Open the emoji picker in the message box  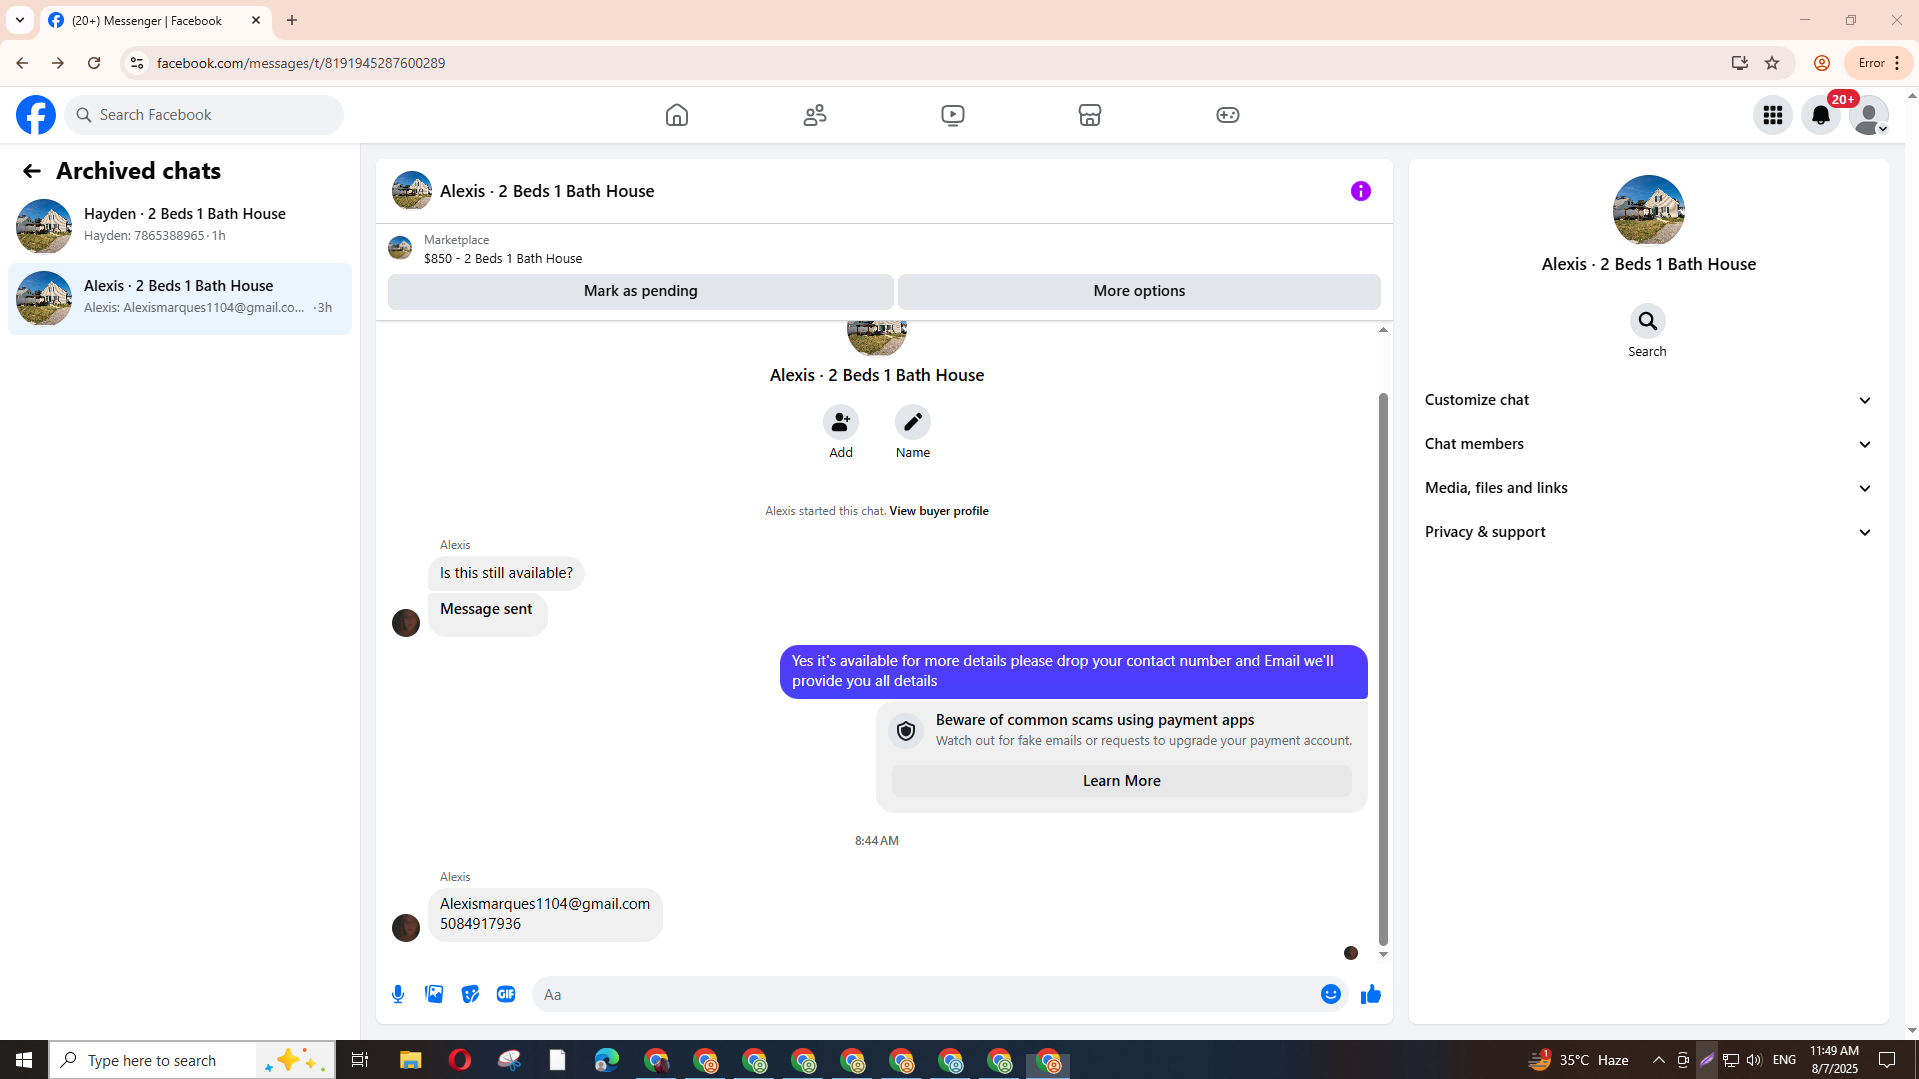[1331, 994]
